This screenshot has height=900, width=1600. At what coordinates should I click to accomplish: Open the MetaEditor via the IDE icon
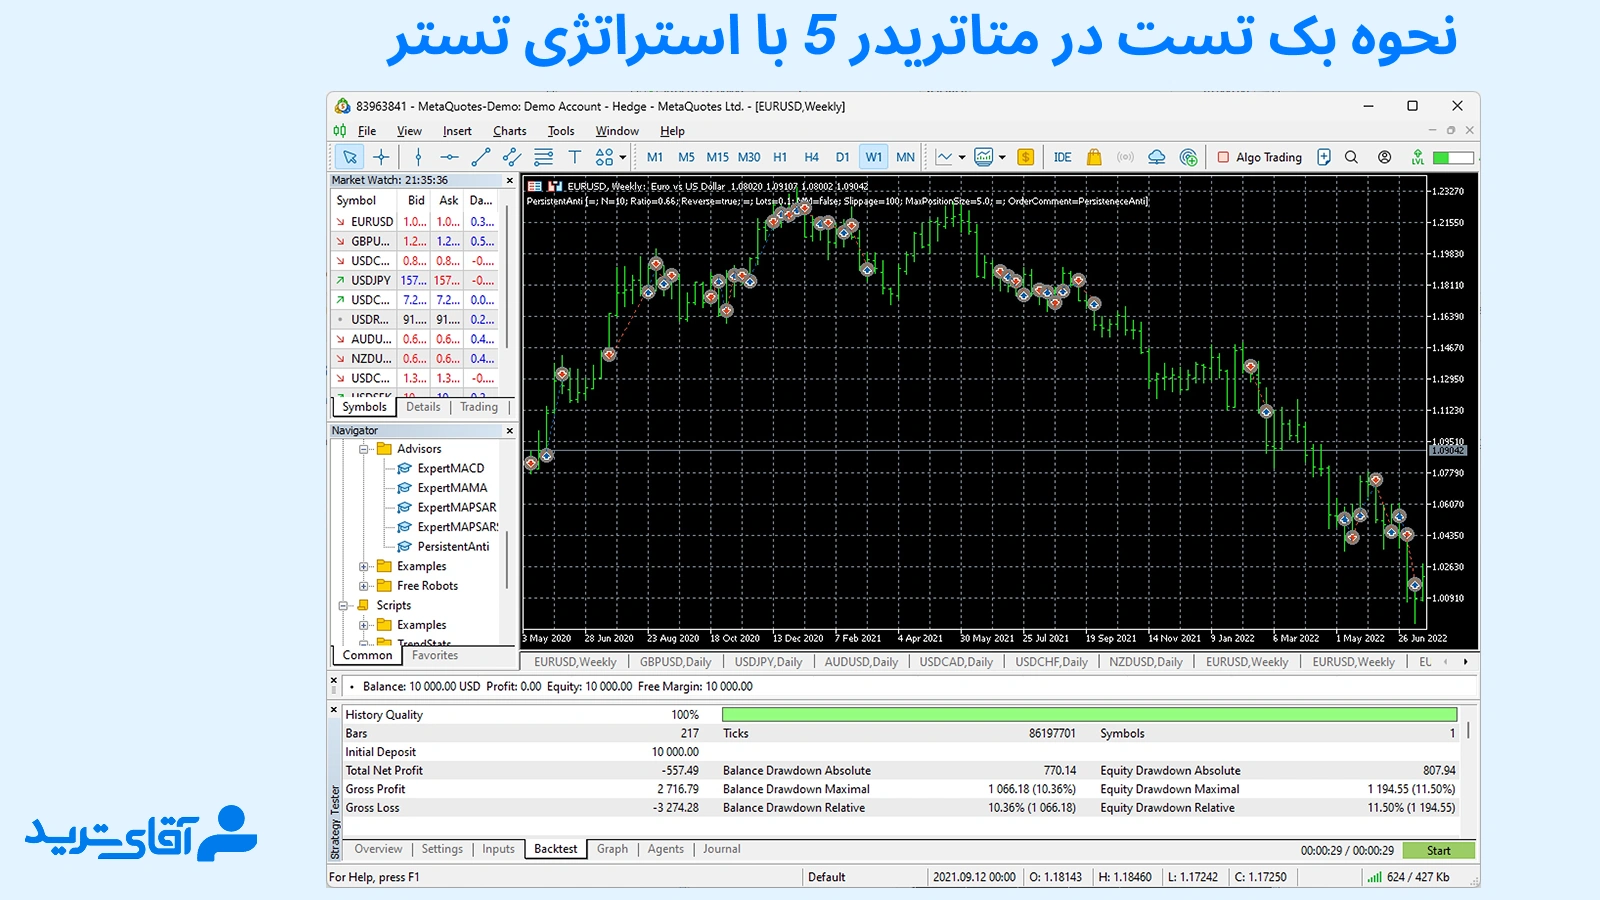(x=1062, y=157)
